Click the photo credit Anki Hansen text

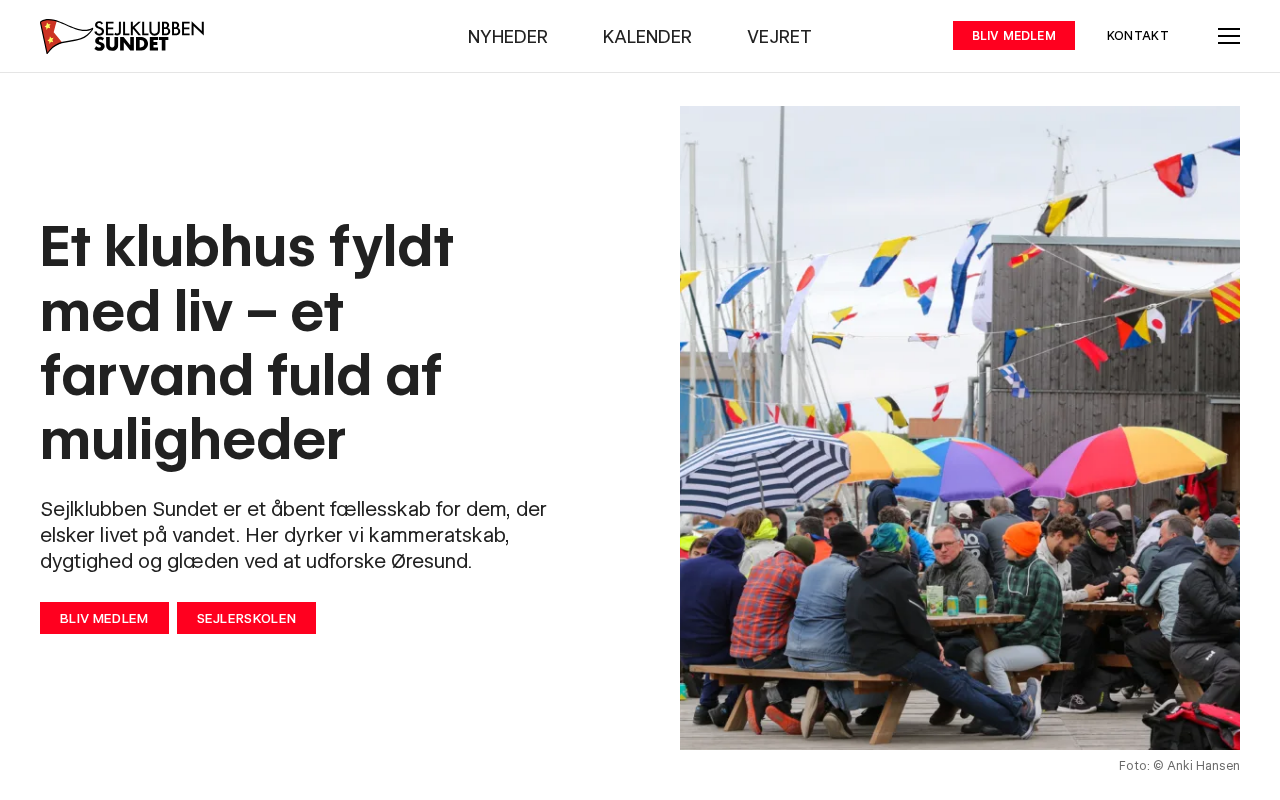(1179, 766)
